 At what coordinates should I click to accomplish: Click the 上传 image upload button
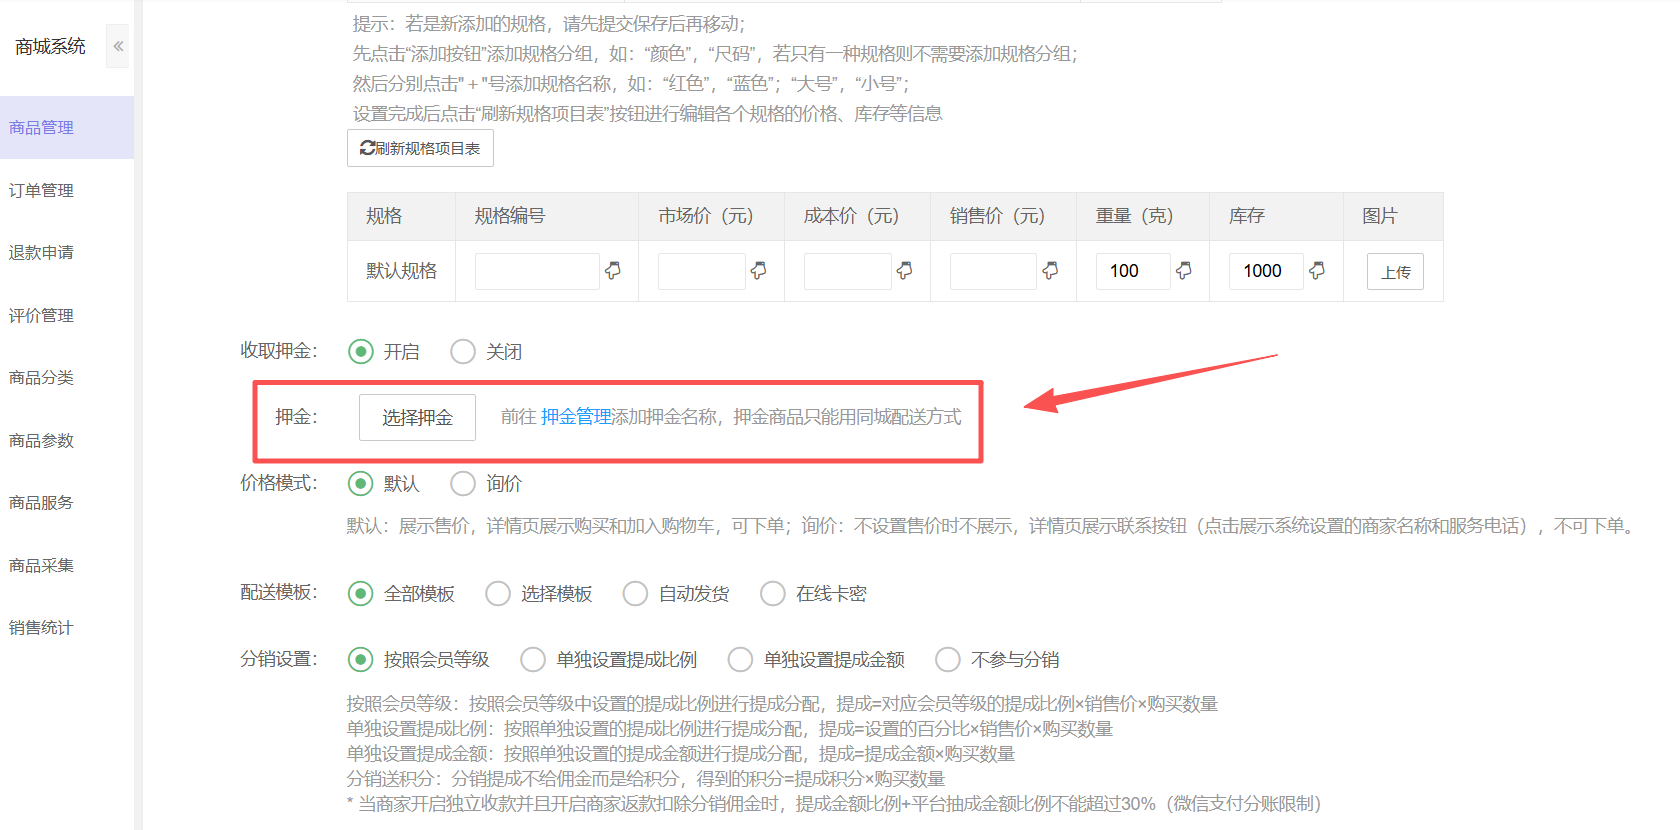(1395, 272)
